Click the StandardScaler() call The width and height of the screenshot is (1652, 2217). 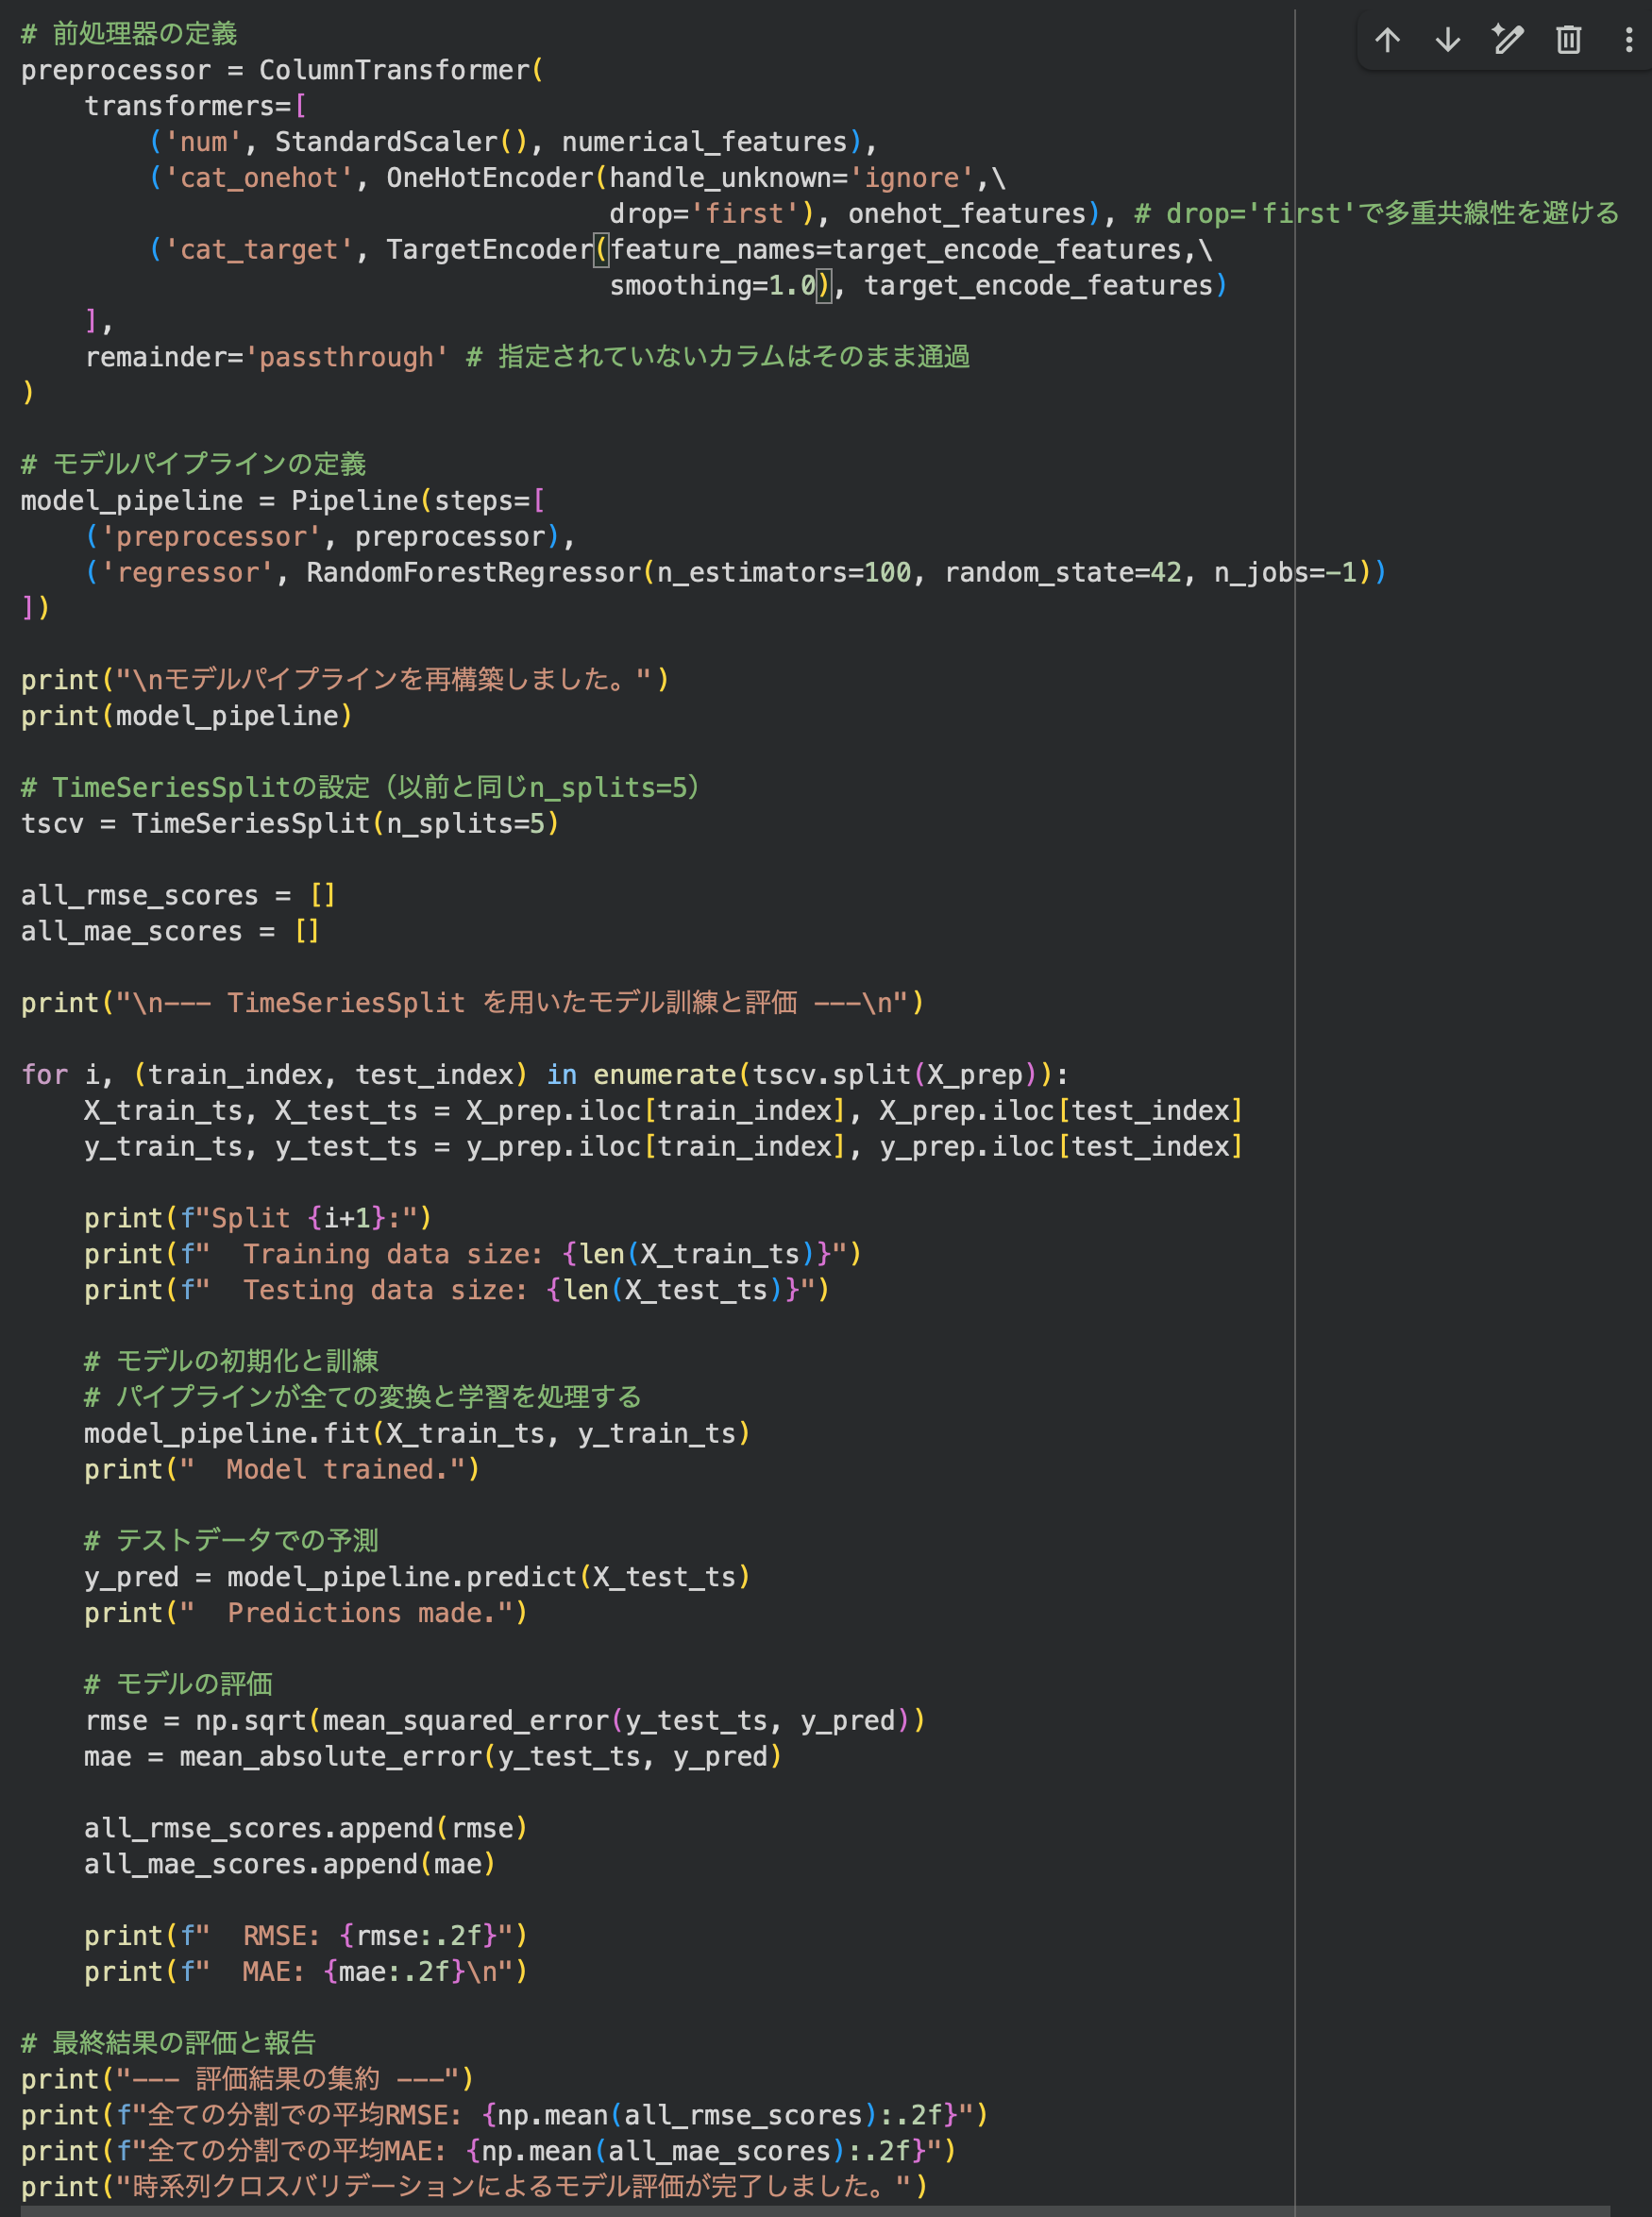point(401,142)
